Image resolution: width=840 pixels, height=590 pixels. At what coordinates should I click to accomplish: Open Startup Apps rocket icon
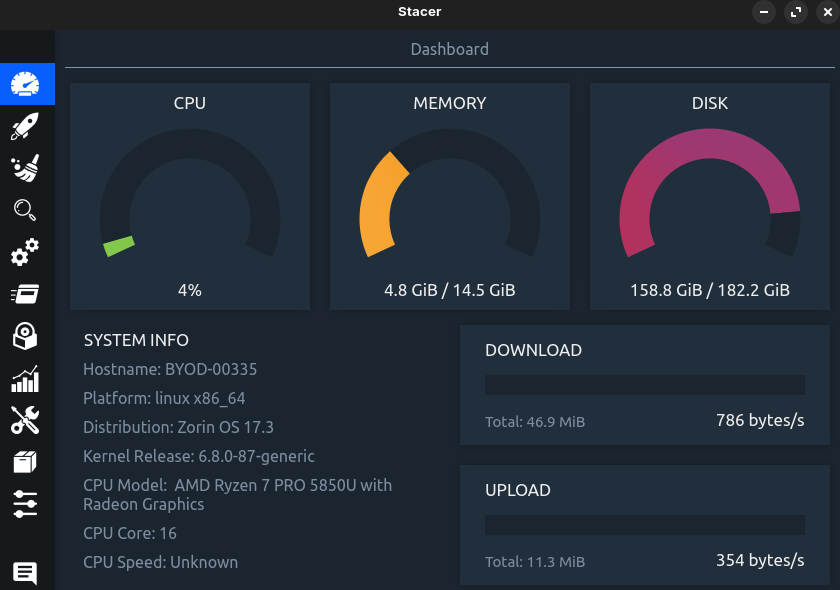(x=26, y=126)
